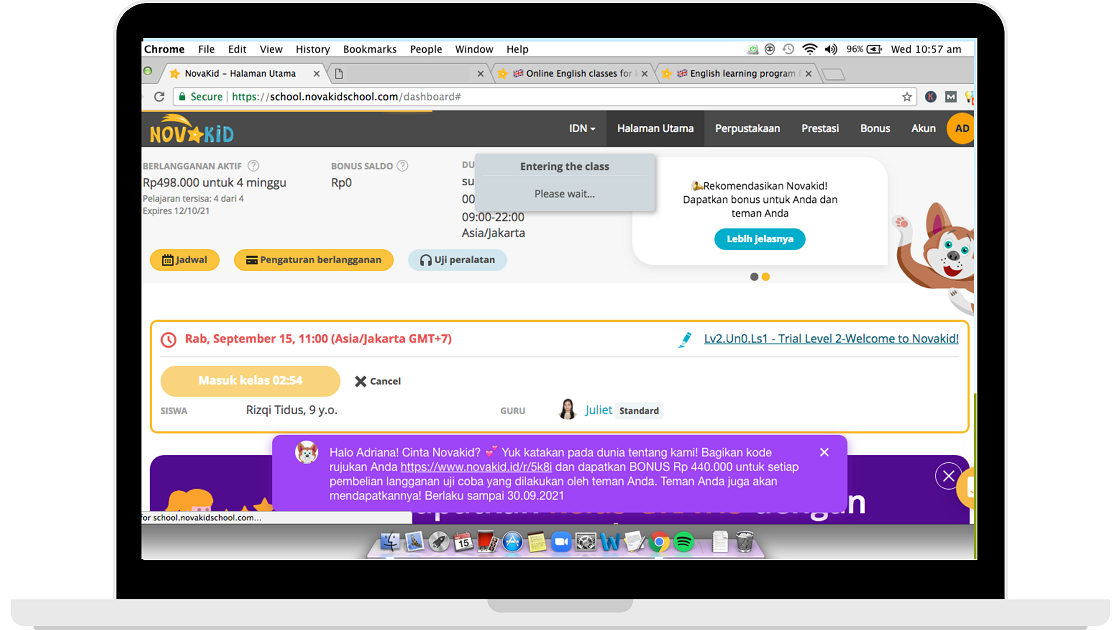Click volume icon in menu bar

click(831, 49)
